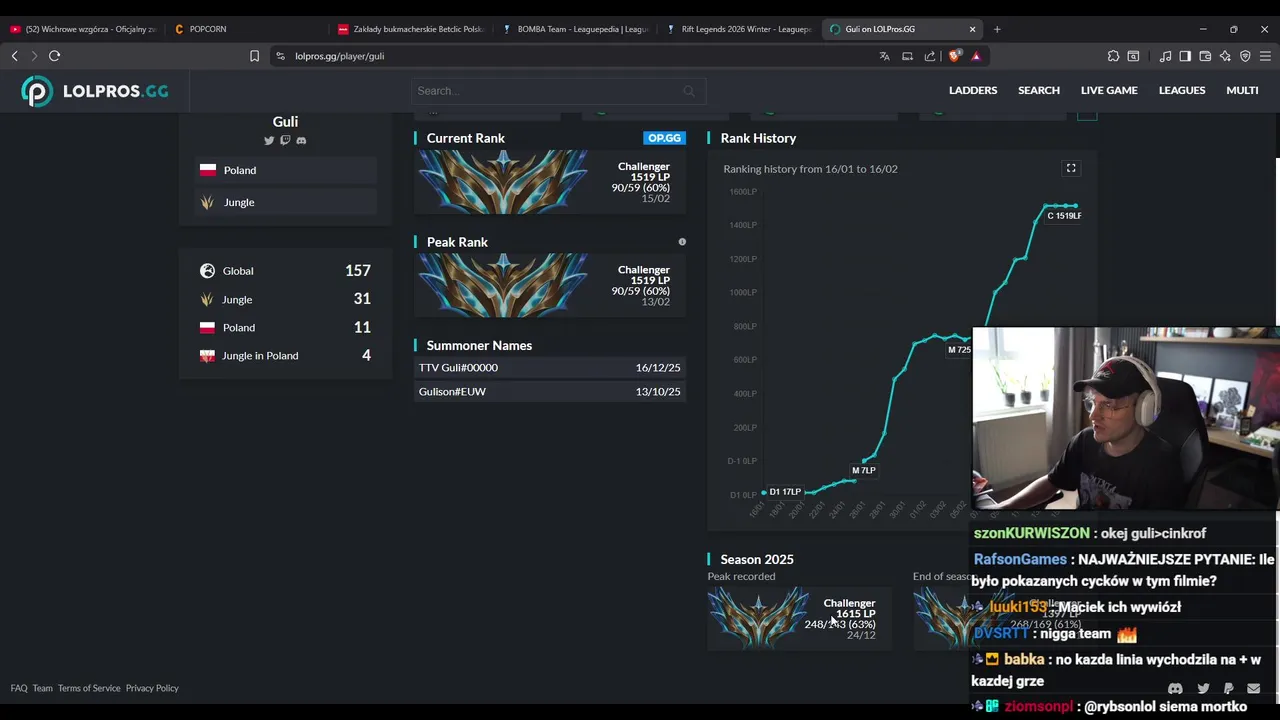Switch to the Wichrowe wzgórza YouTube tab
This screenshot has height=720, width=1280.
pos(83,29)
